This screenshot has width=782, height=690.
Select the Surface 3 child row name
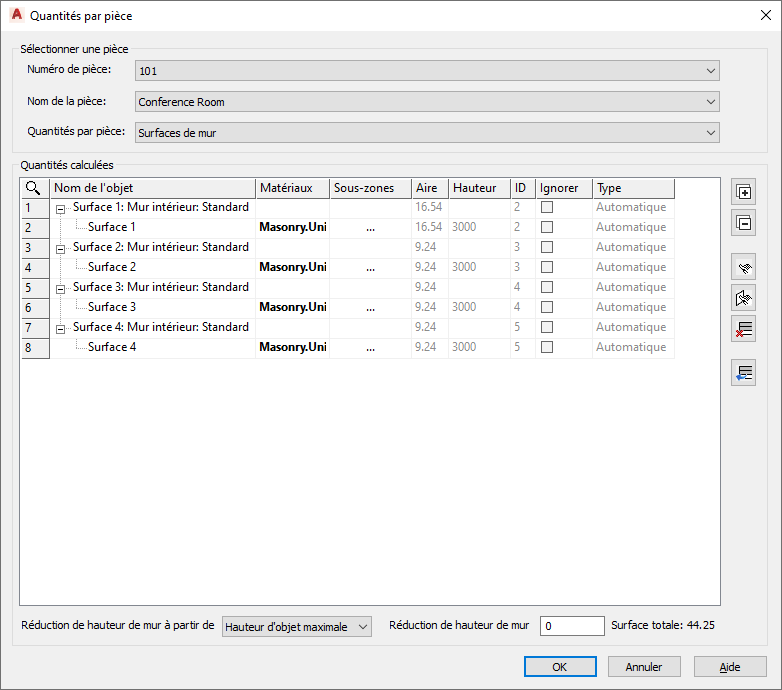(111, 307)
